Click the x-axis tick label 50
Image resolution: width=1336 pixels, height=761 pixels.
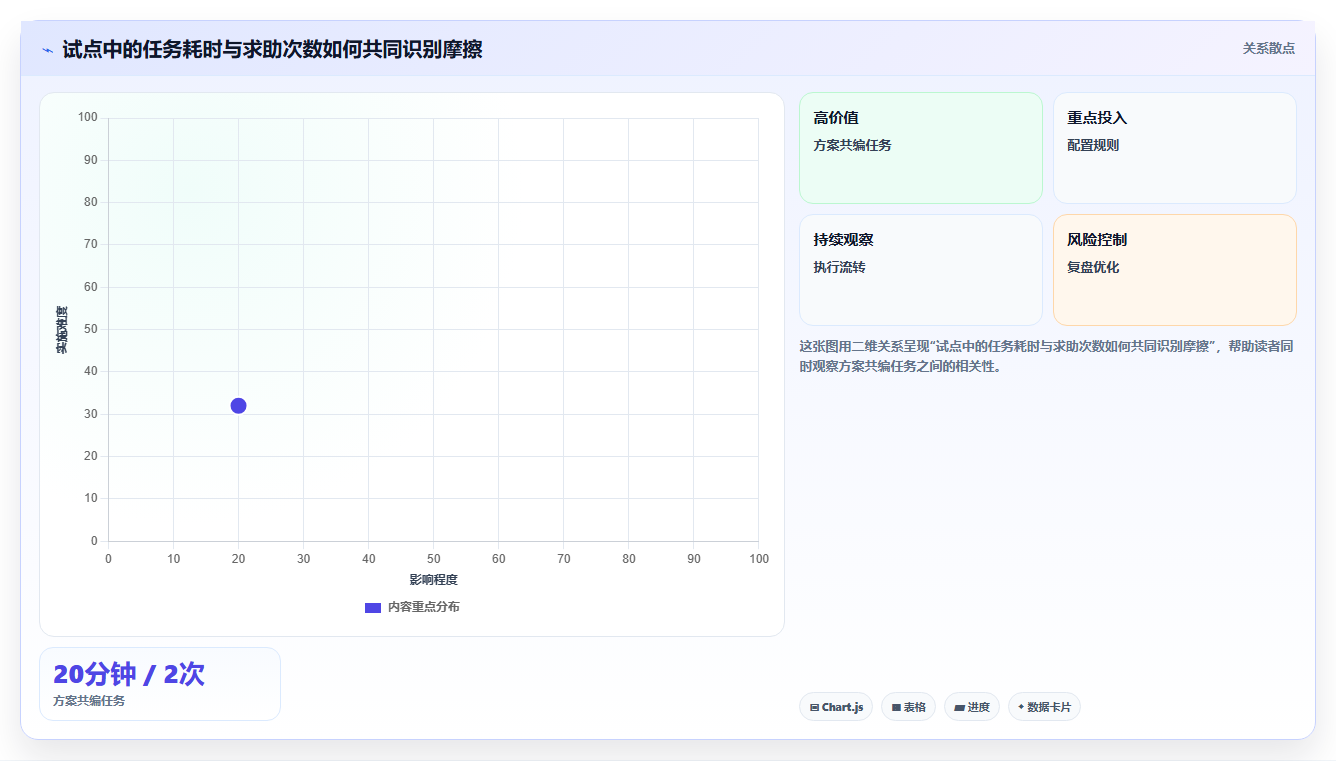pos(433,559)
